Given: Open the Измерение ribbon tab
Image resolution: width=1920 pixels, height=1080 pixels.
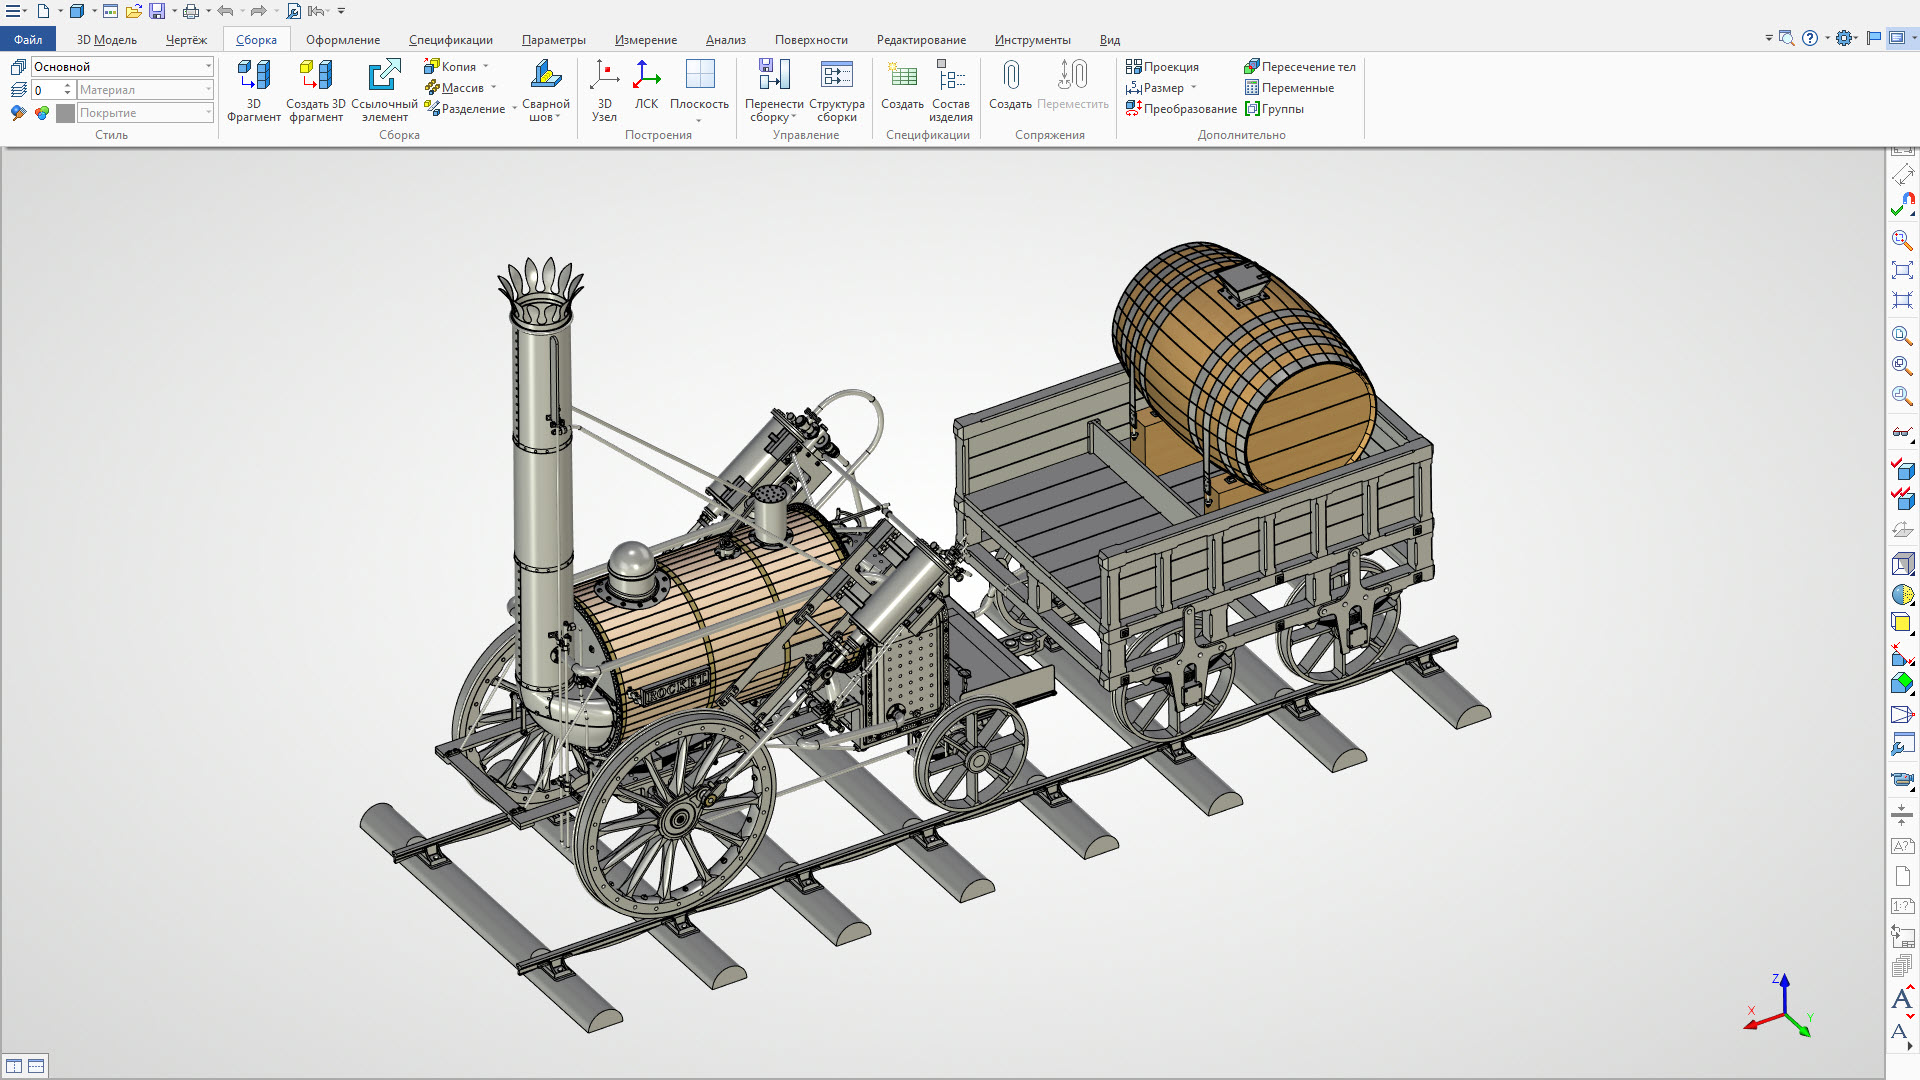Looking at the screenshot, I should tap(645, 40).
